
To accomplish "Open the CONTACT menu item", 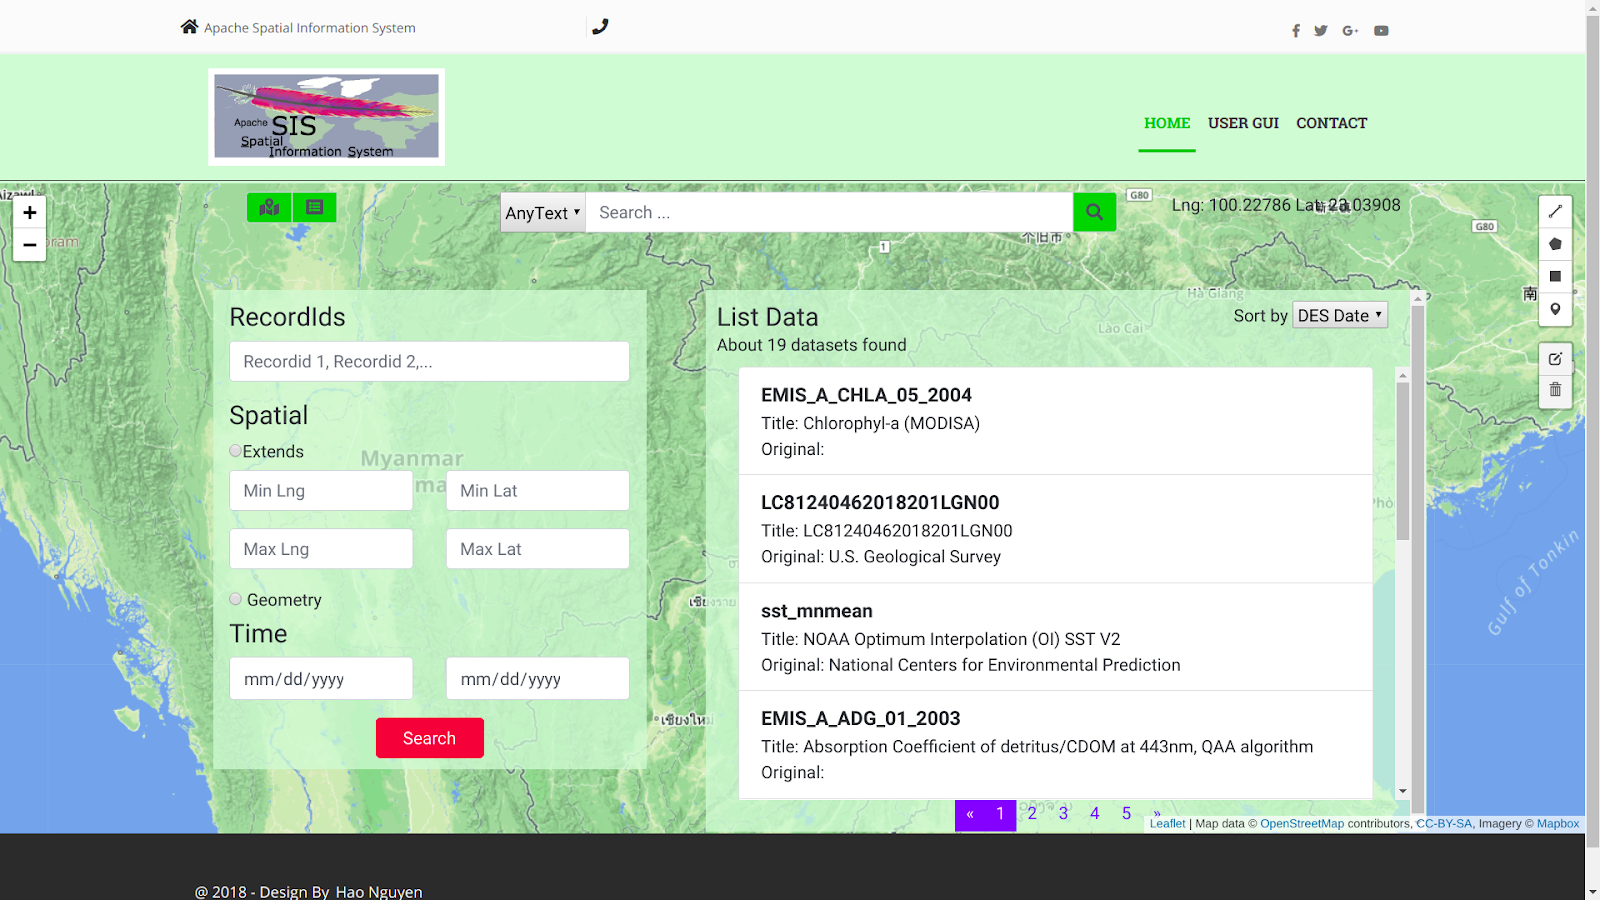I will pos(1331,123).
